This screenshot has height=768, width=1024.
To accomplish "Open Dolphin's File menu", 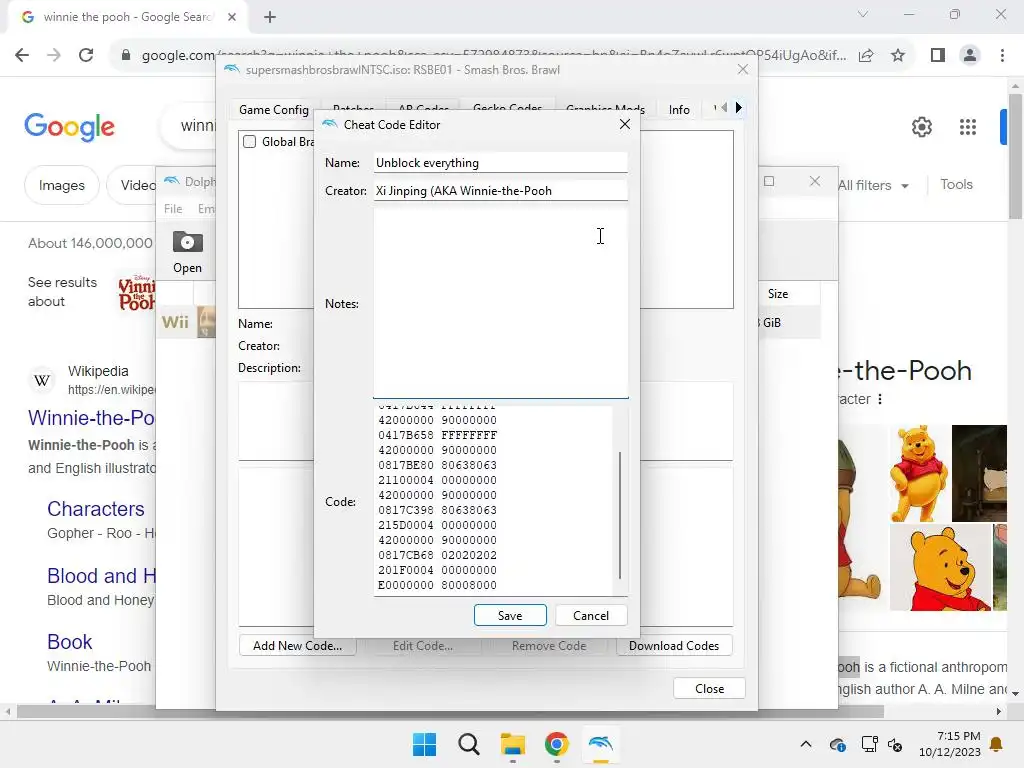I will point(173,208).
